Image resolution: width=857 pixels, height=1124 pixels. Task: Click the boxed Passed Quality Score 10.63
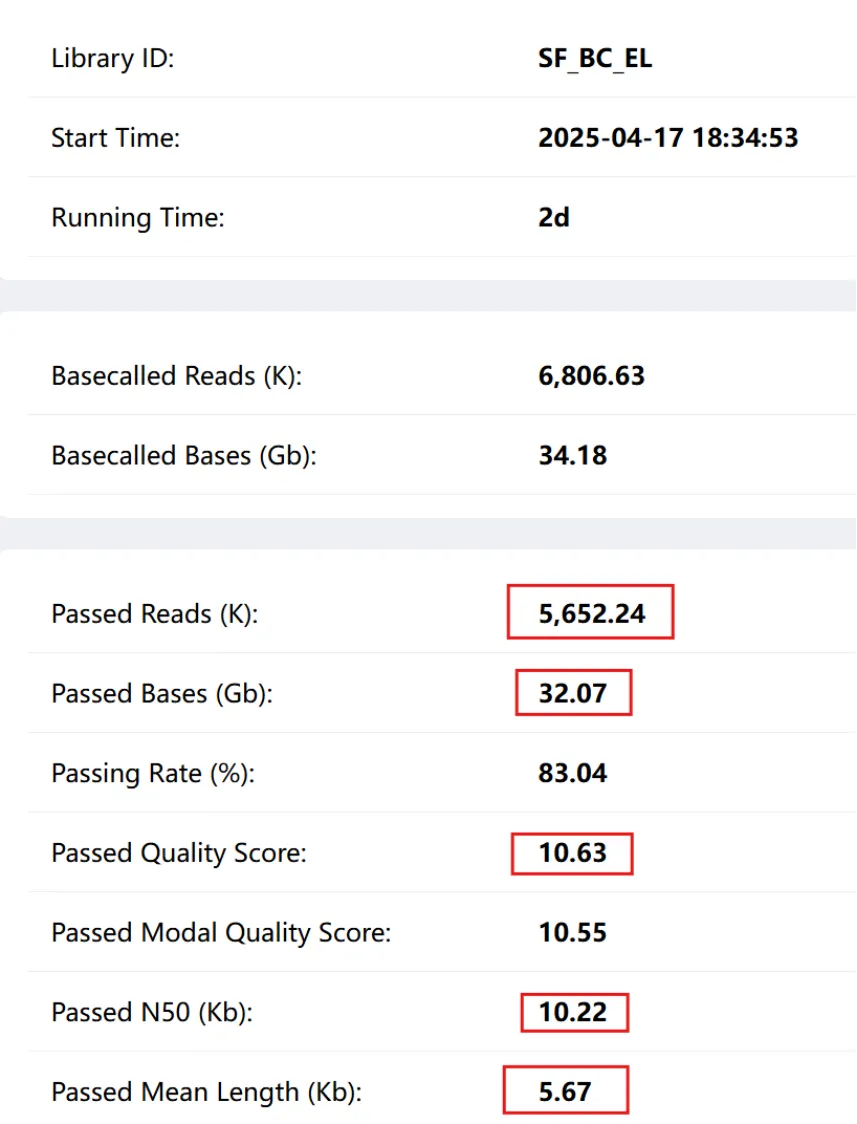(x=573, y=852)
